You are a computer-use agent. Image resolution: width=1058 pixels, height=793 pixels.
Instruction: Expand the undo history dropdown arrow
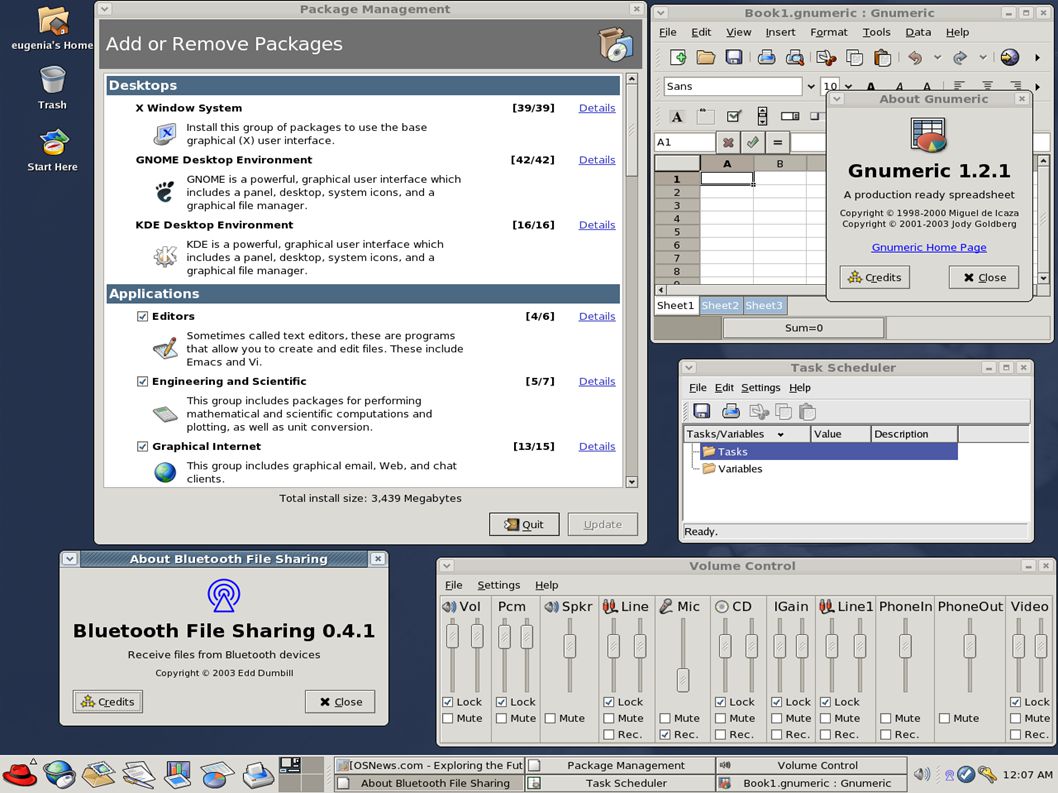(937, 57)
